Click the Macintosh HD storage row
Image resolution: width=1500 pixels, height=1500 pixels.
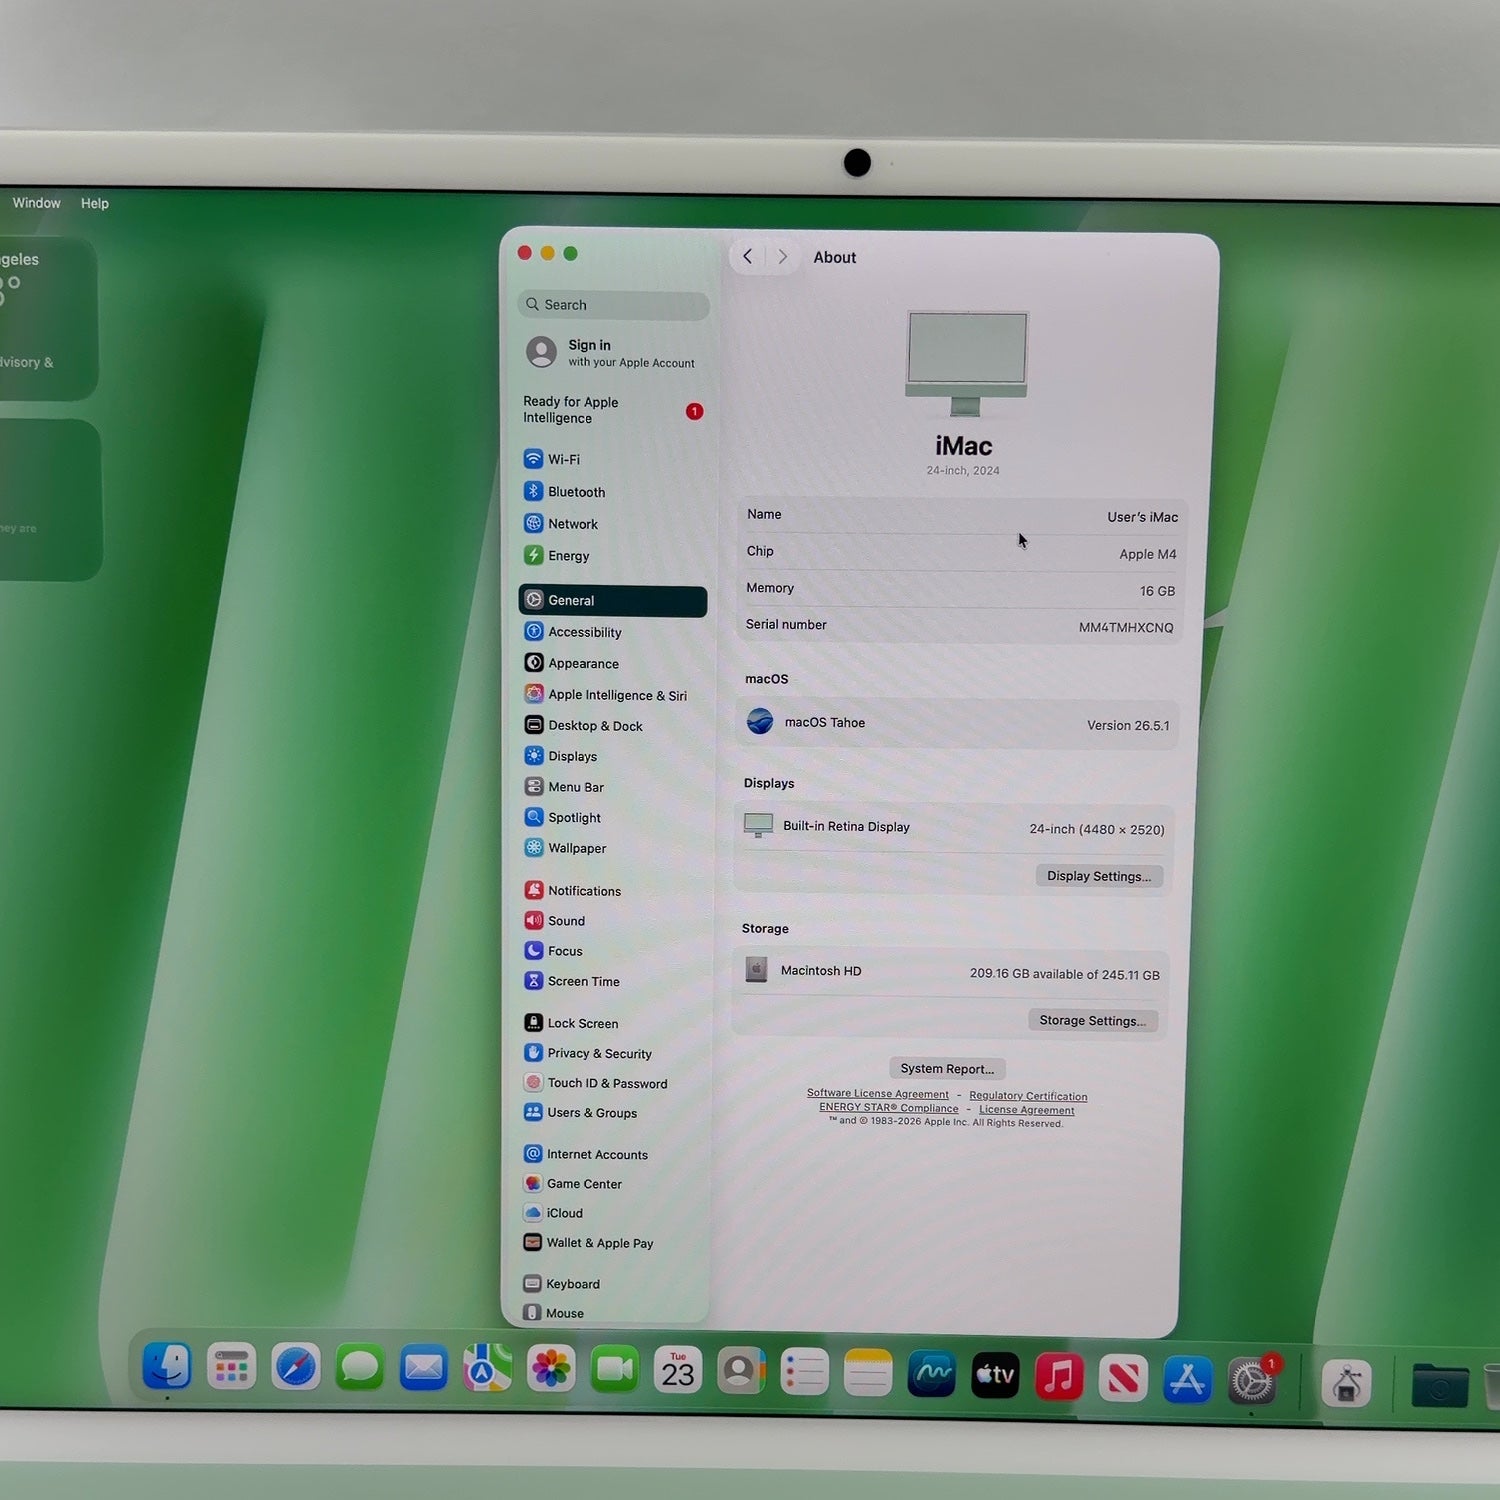tap(950, 972)
